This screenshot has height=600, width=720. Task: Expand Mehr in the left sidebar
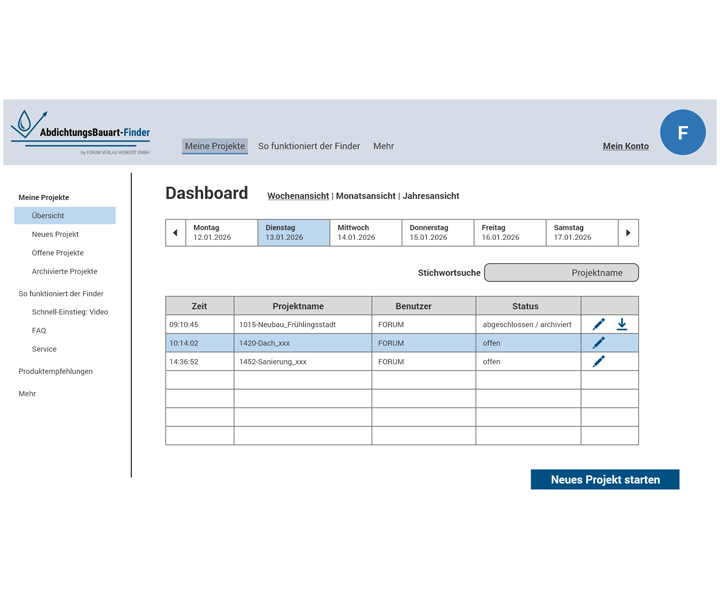tap(27, 394)
